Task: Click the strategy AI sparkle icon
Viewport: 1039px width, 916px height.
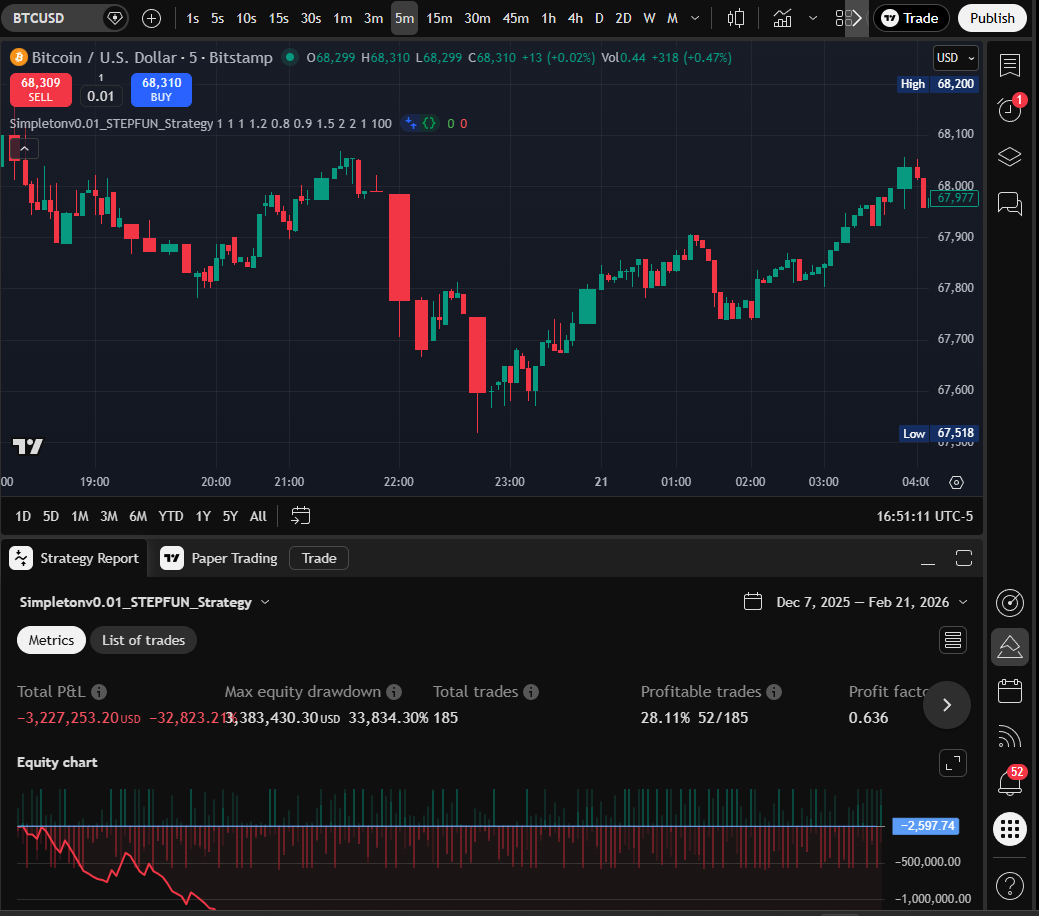Action: [411, 123]
